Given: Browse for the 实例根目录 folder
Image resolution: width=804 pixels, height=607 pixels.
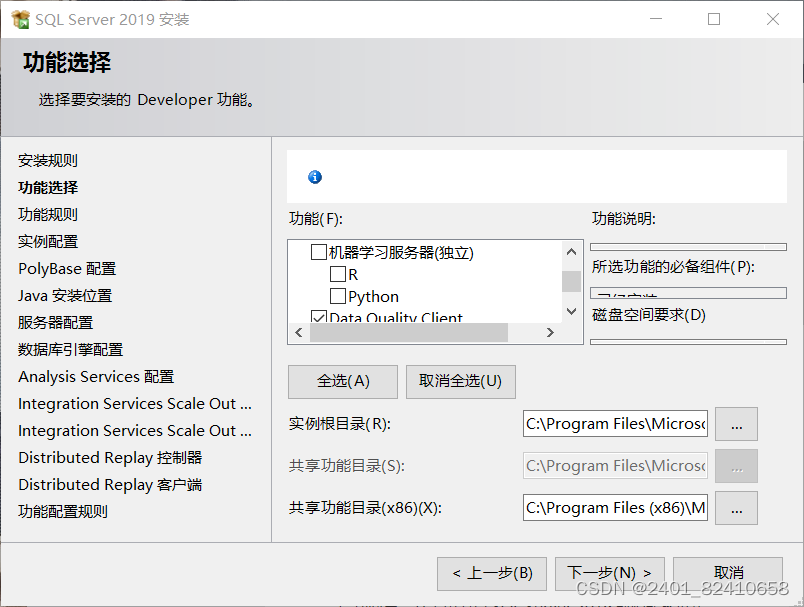Looking at the screenshot, I should coord(736,424).
